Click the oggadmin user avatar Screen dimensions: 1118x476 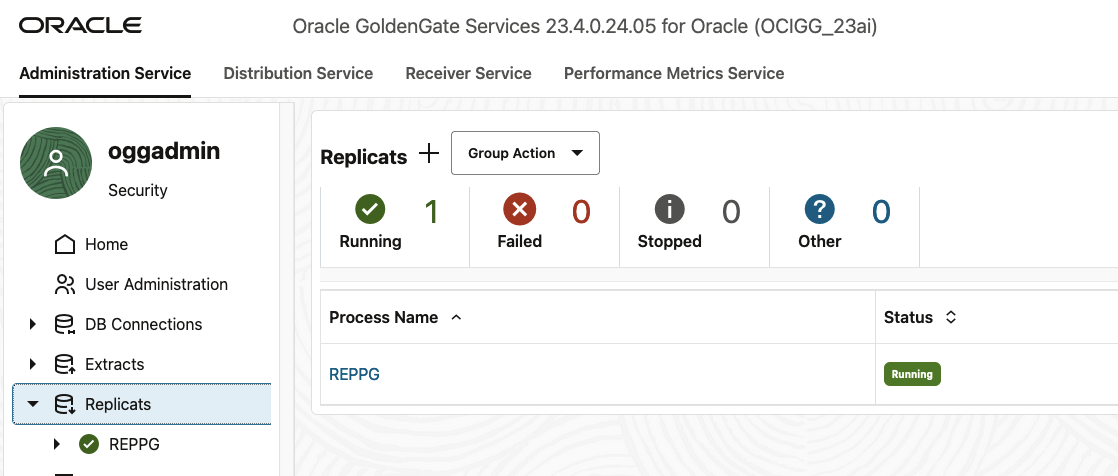coord(56,163)
